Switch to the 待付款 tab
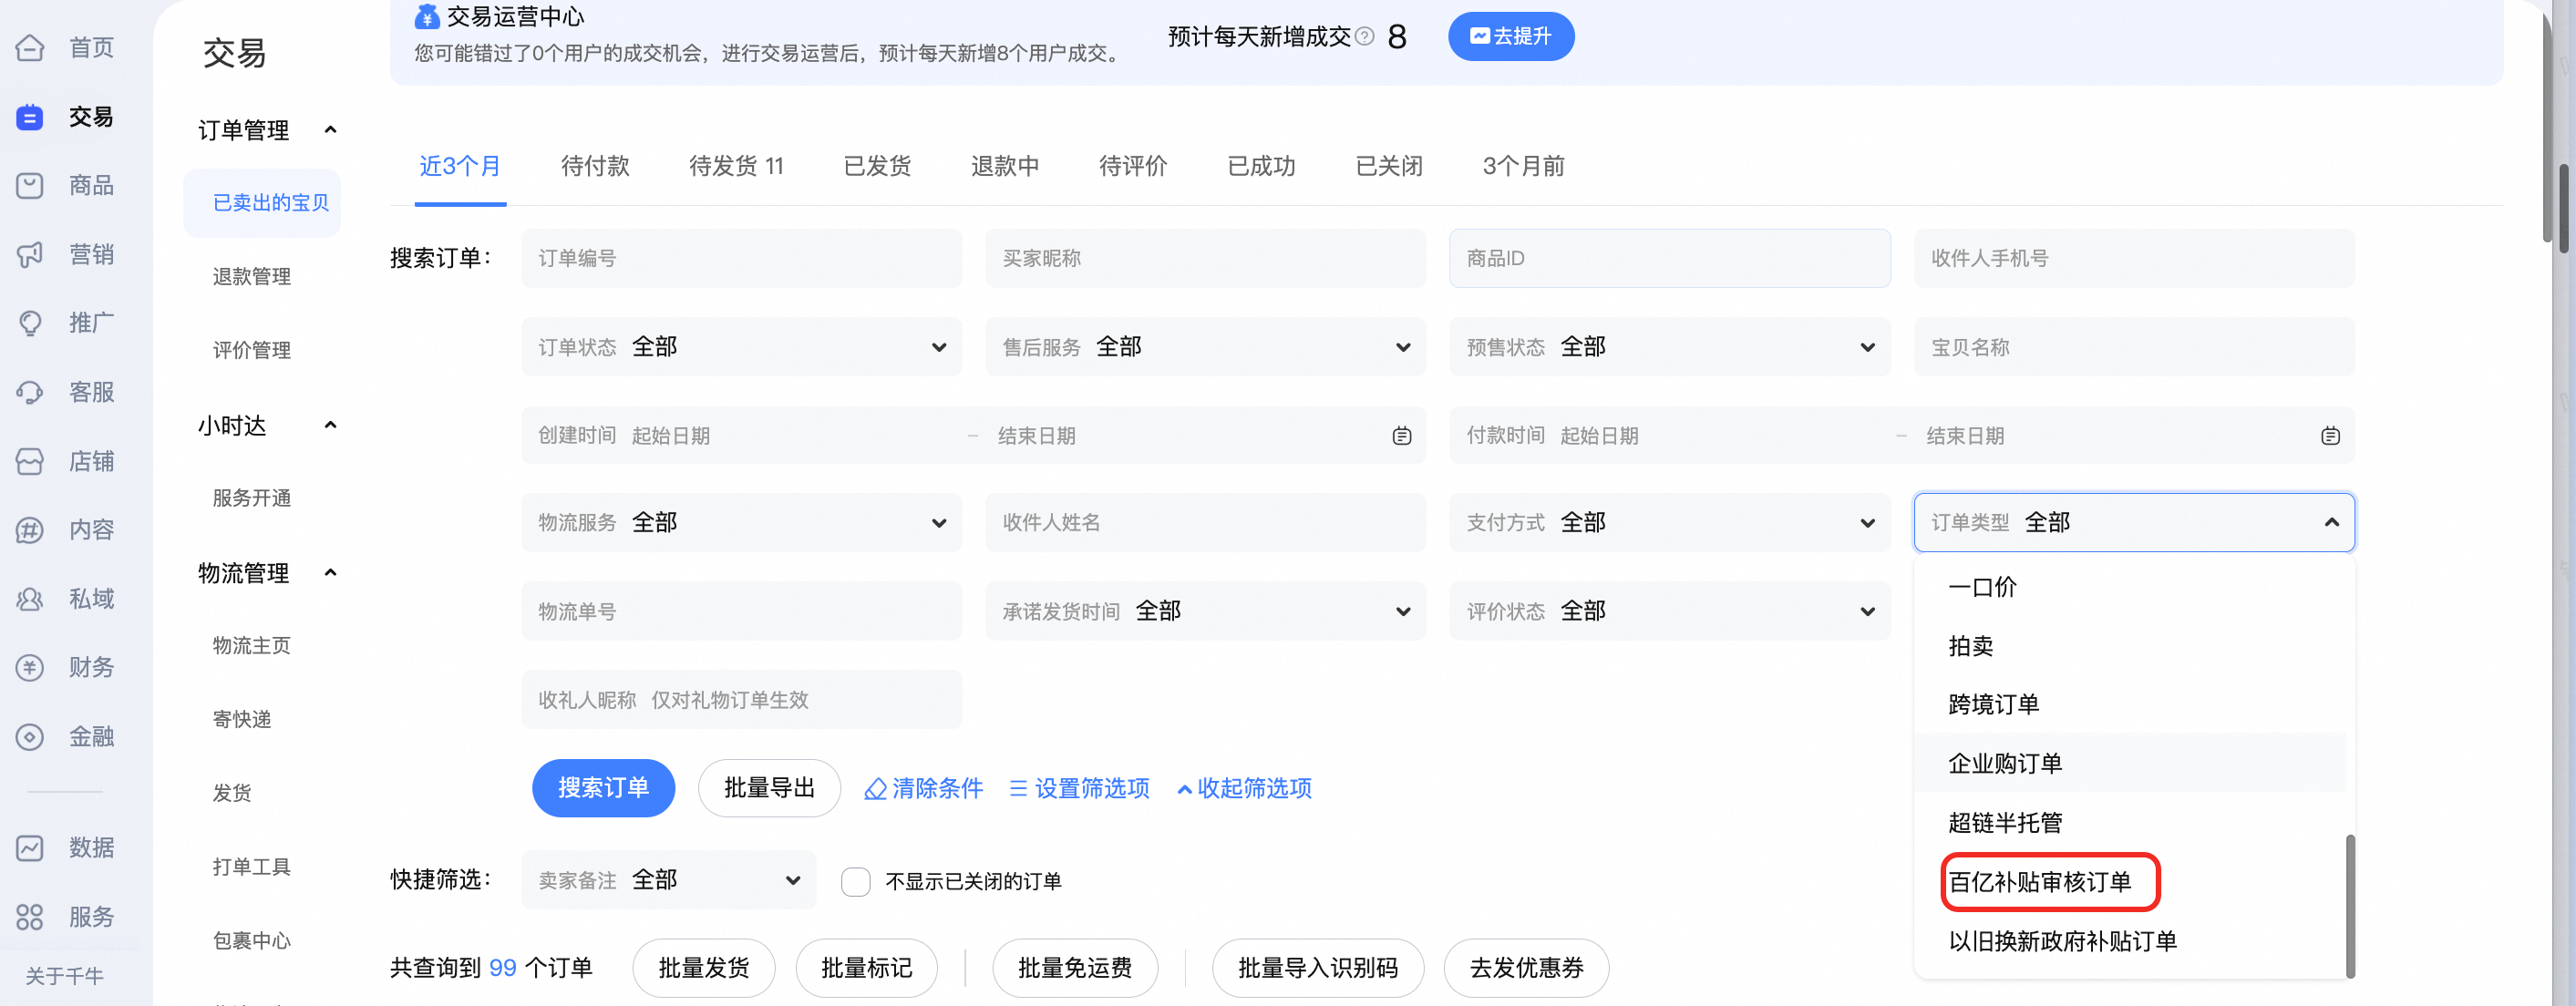 595,166
